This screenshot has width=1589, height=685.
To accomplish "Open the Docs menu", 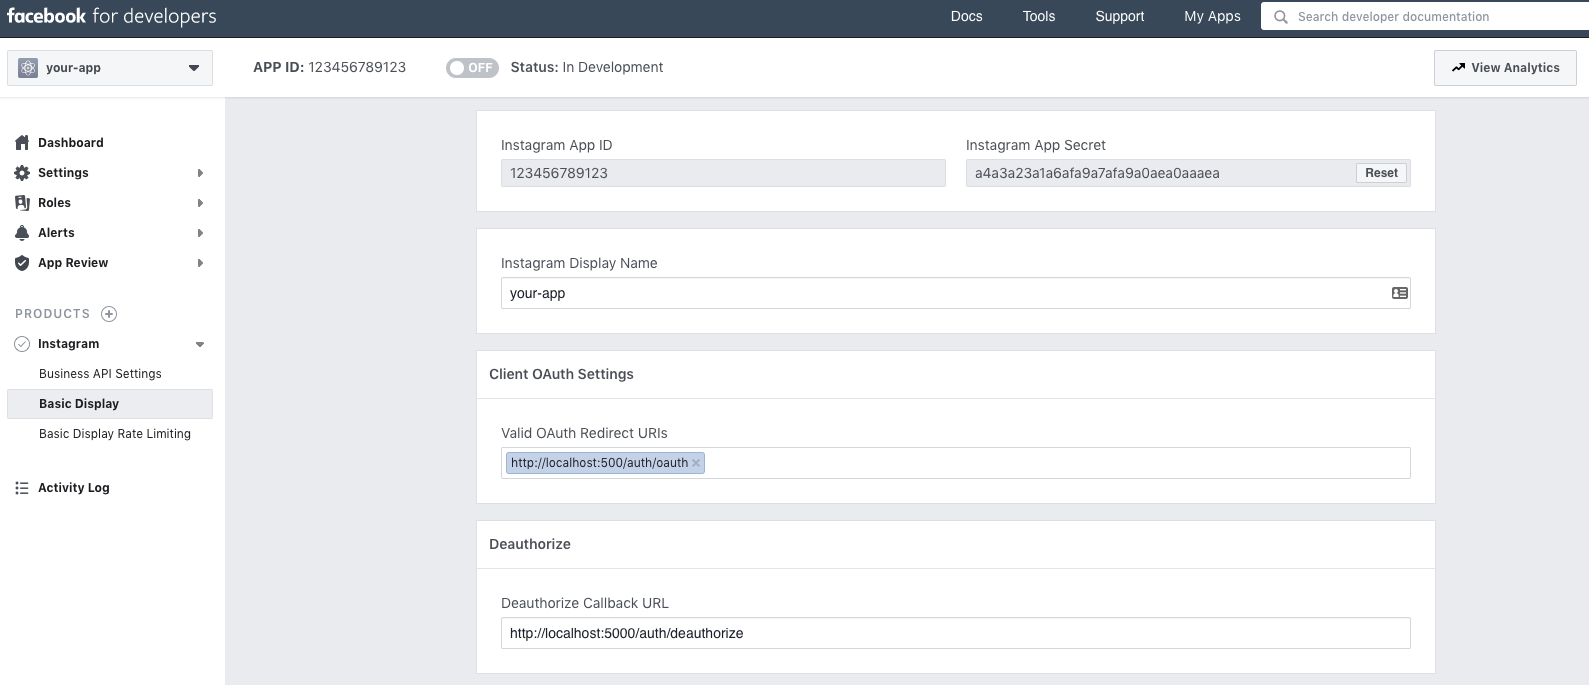I will coord(966,17).
